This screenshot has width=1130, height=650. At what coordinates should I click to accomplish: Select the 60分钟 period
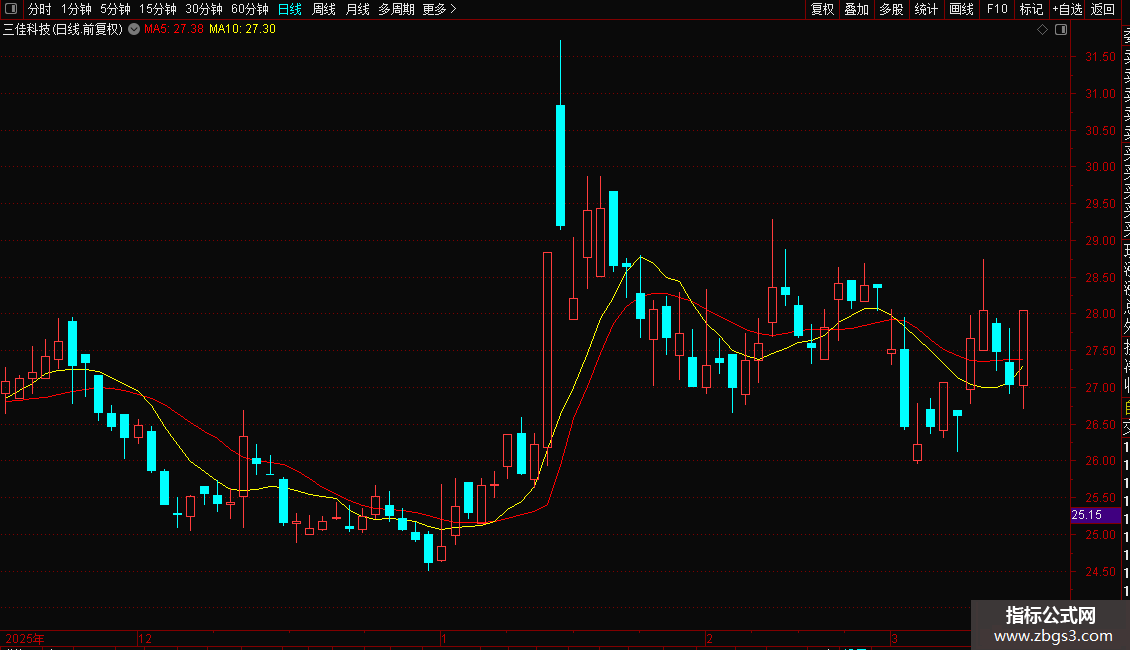pos(250,9)
